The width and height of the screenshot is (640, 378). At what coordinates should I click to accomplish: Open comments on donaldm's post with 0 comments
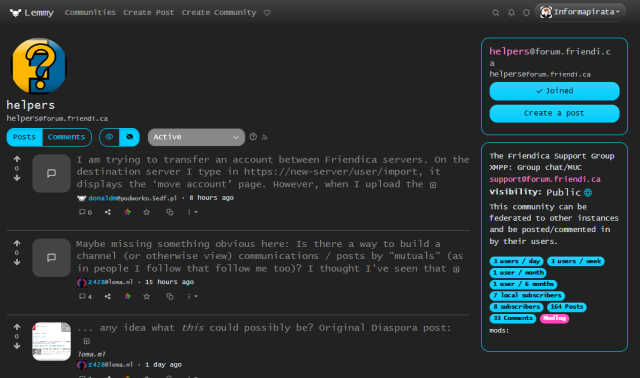[x=85, y=212]
